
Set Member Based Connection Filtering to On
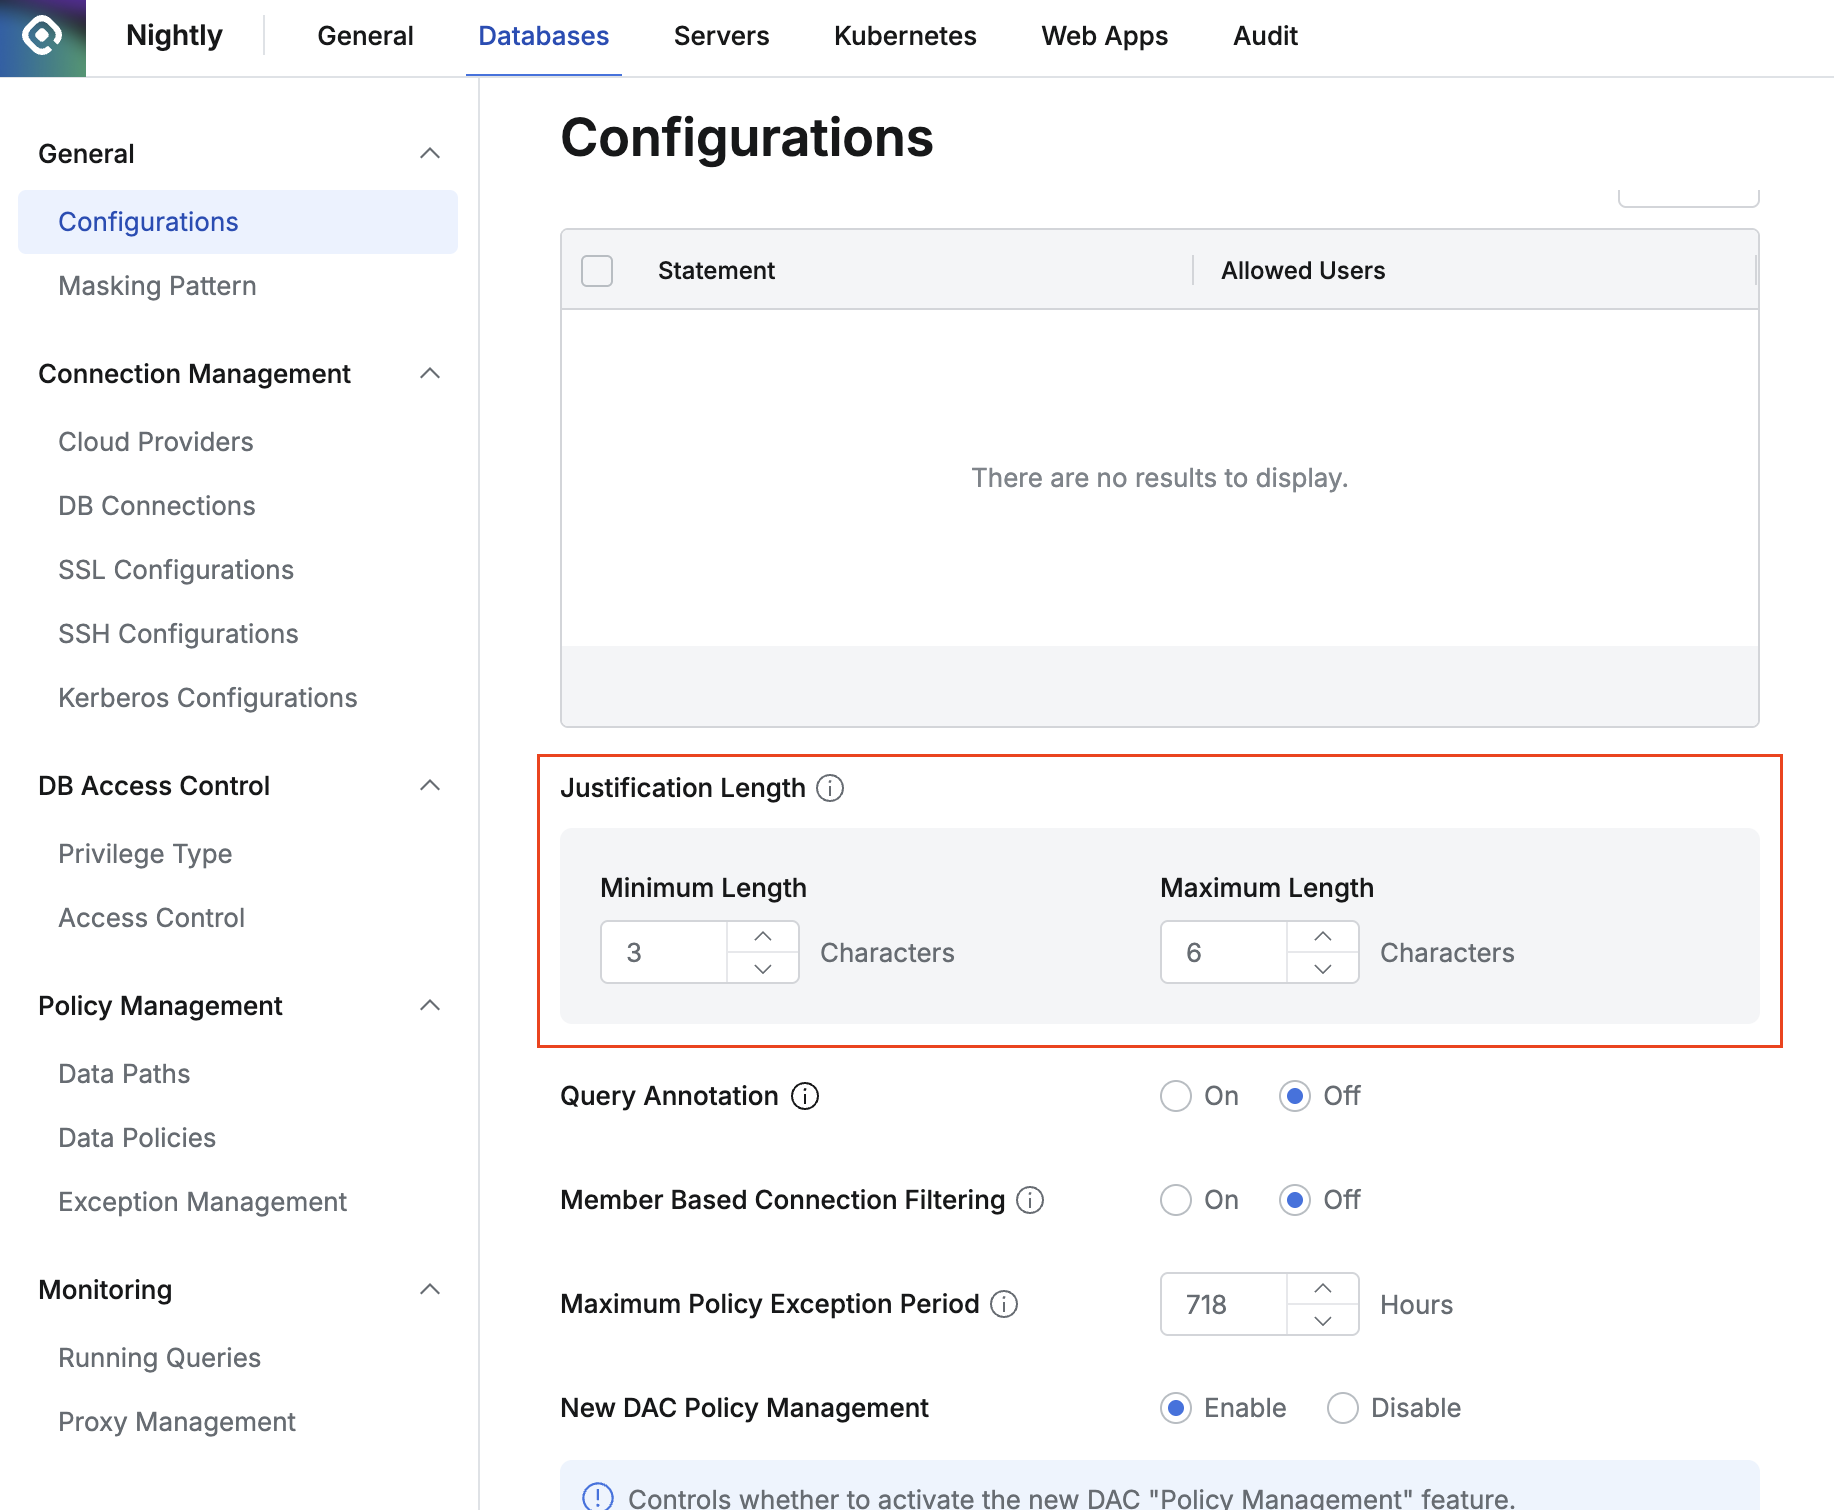tap(1176, 1200)
